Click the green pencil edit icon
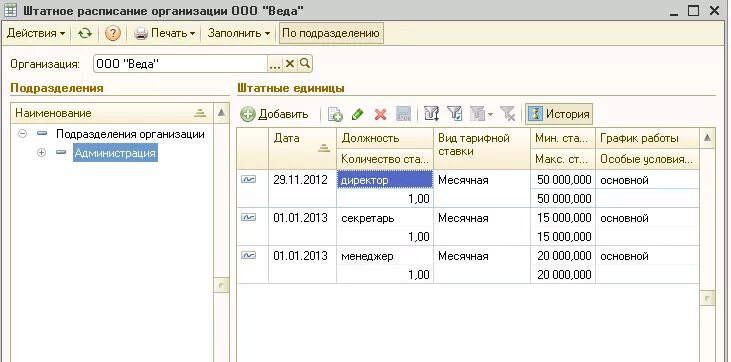This screenshot has height=362, width=731. click(x=358, y=114)
